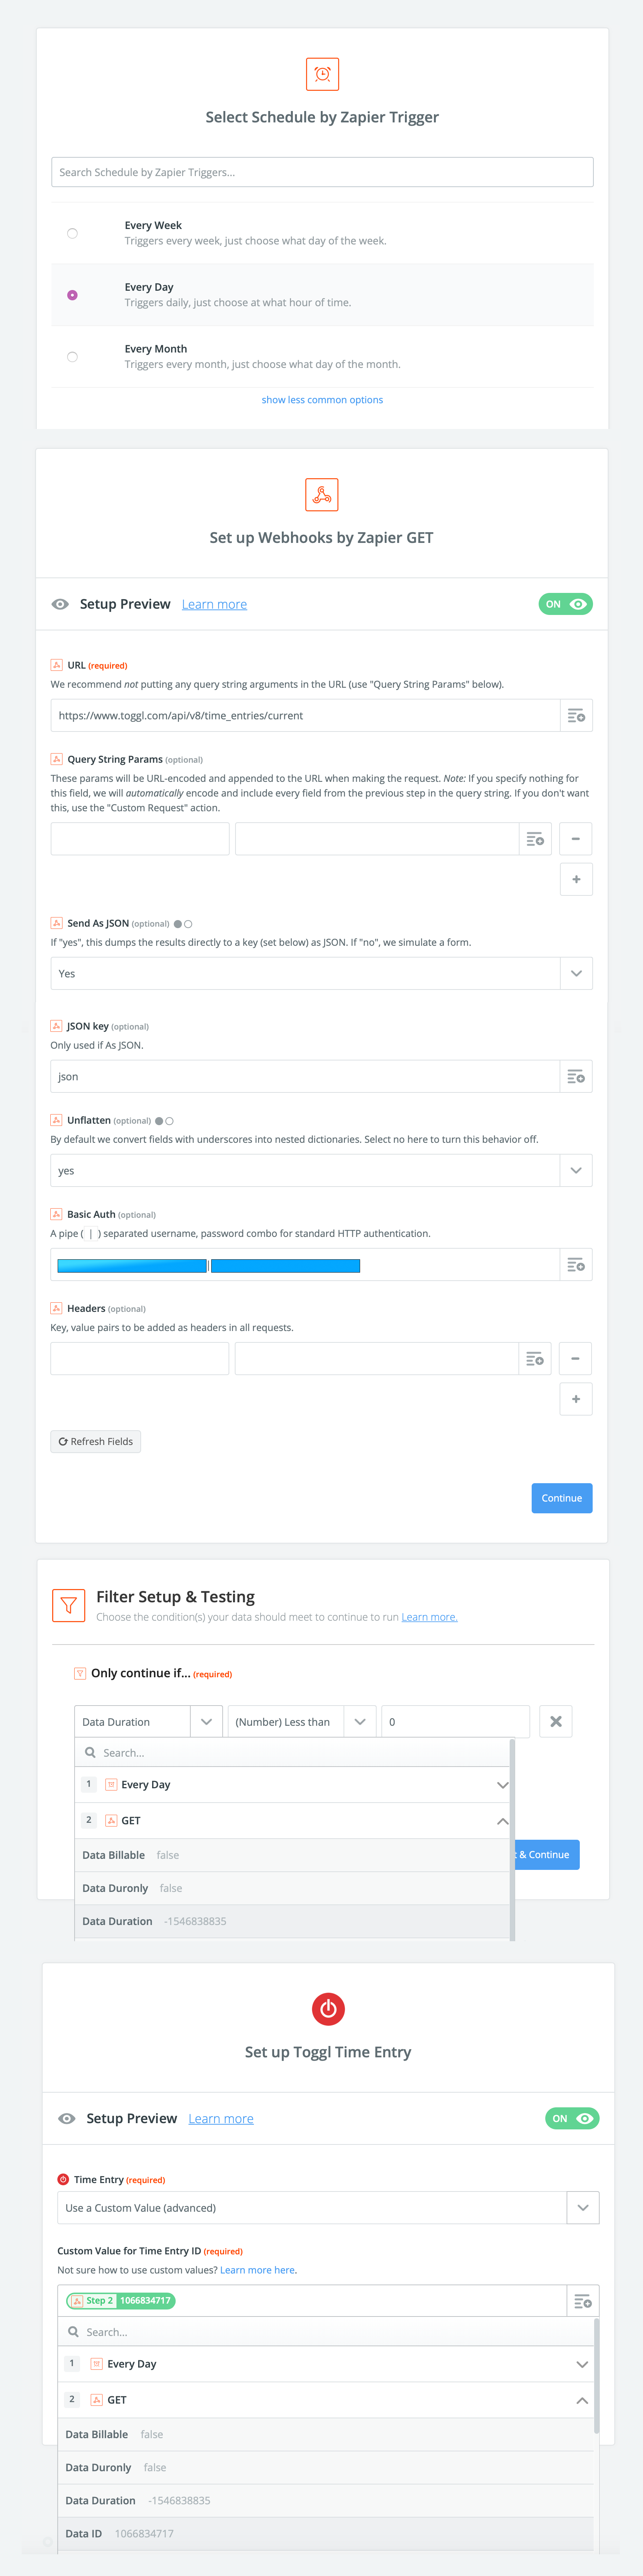Add a new Headers row
The height and width of the screenshot is (2576, 643).
coord(576,1399)
